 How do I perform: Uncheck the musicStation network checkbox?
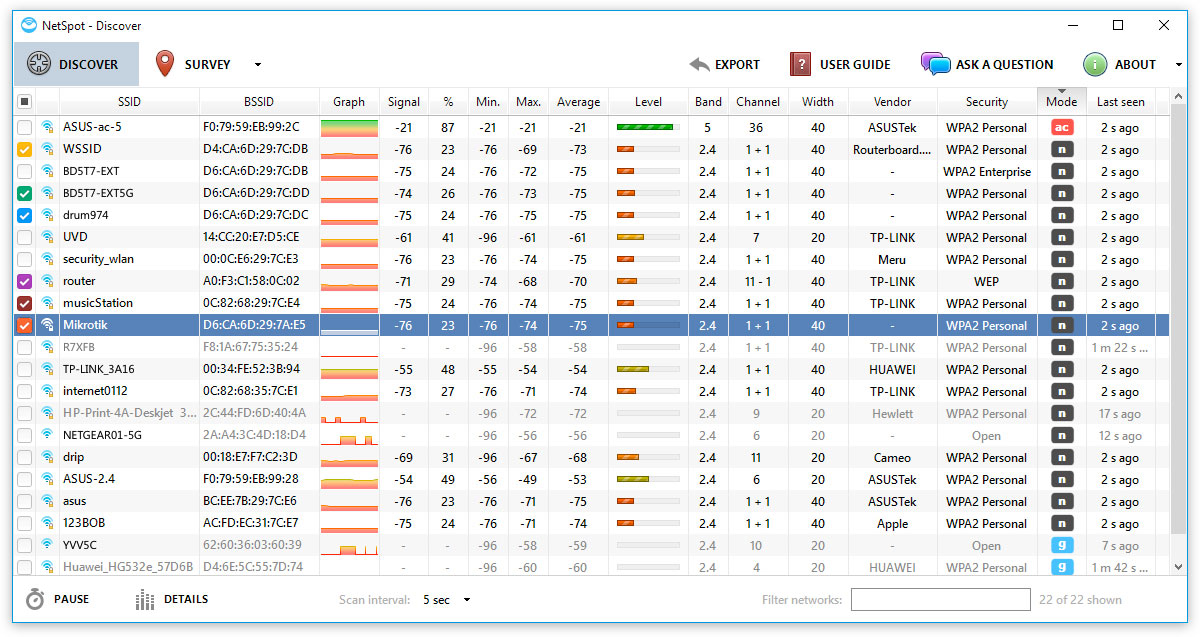click(25, 303)
